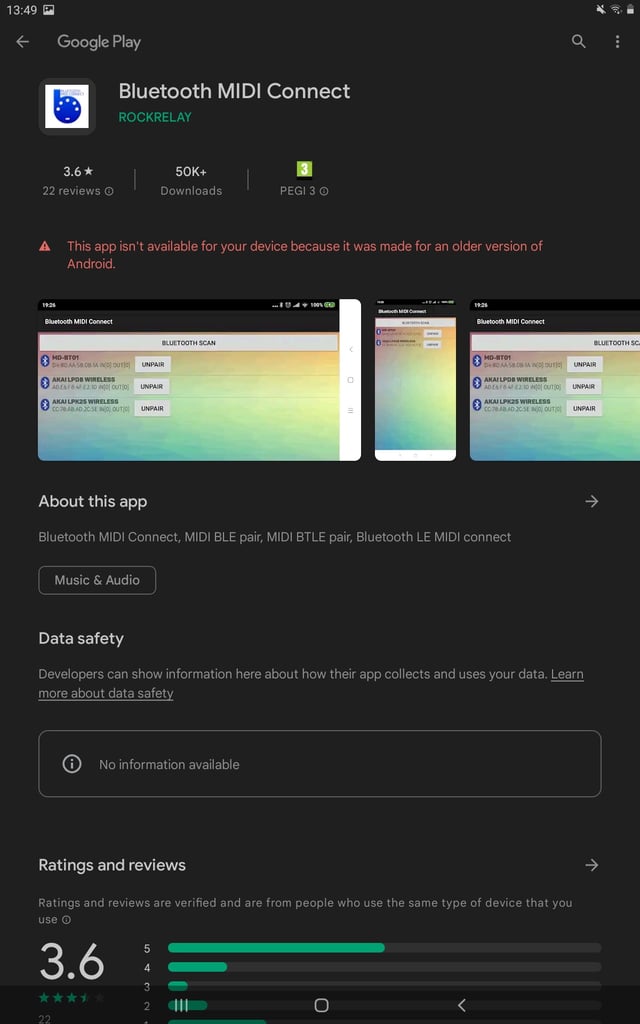640x1024 pixels.
Task: Open the ROCKRELAY developer page
Action: 155,117
